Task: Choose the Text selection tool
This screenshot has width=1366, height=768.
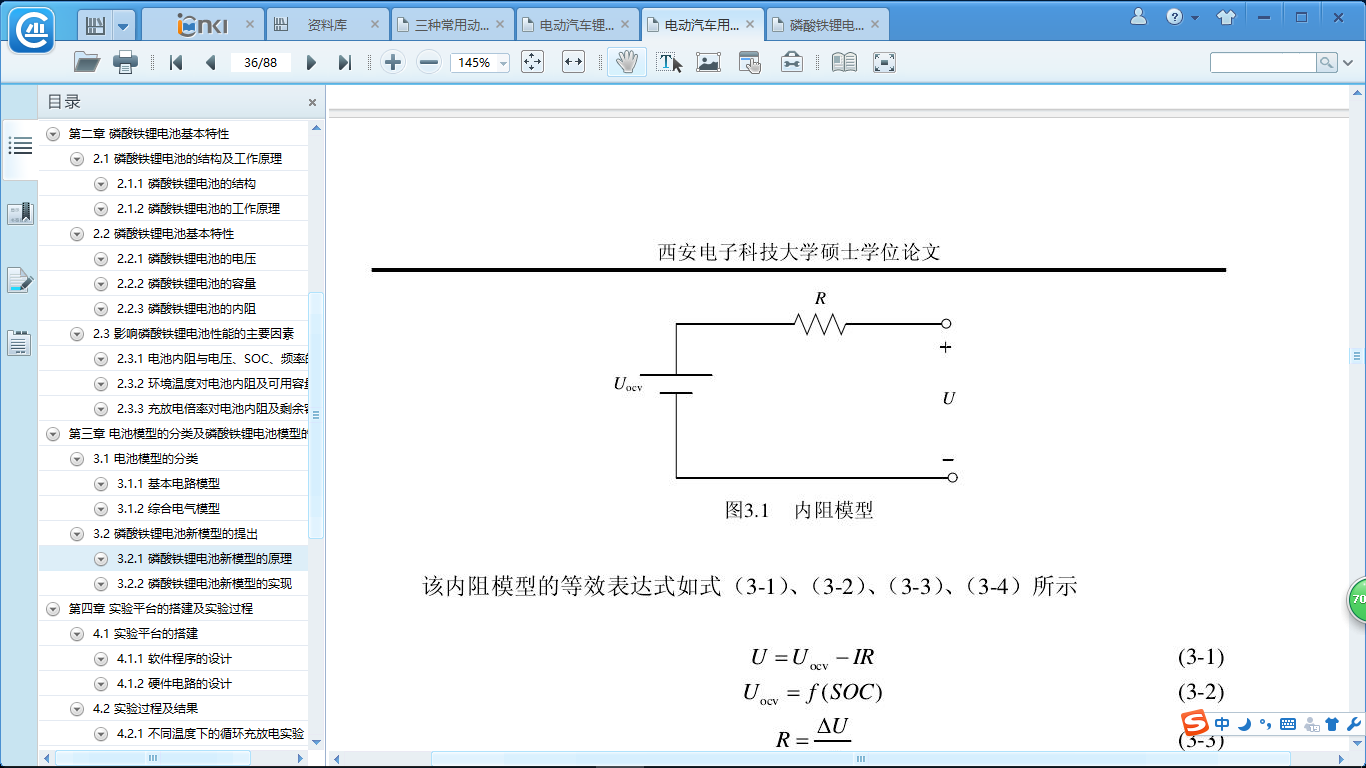Action: point(669,62)
